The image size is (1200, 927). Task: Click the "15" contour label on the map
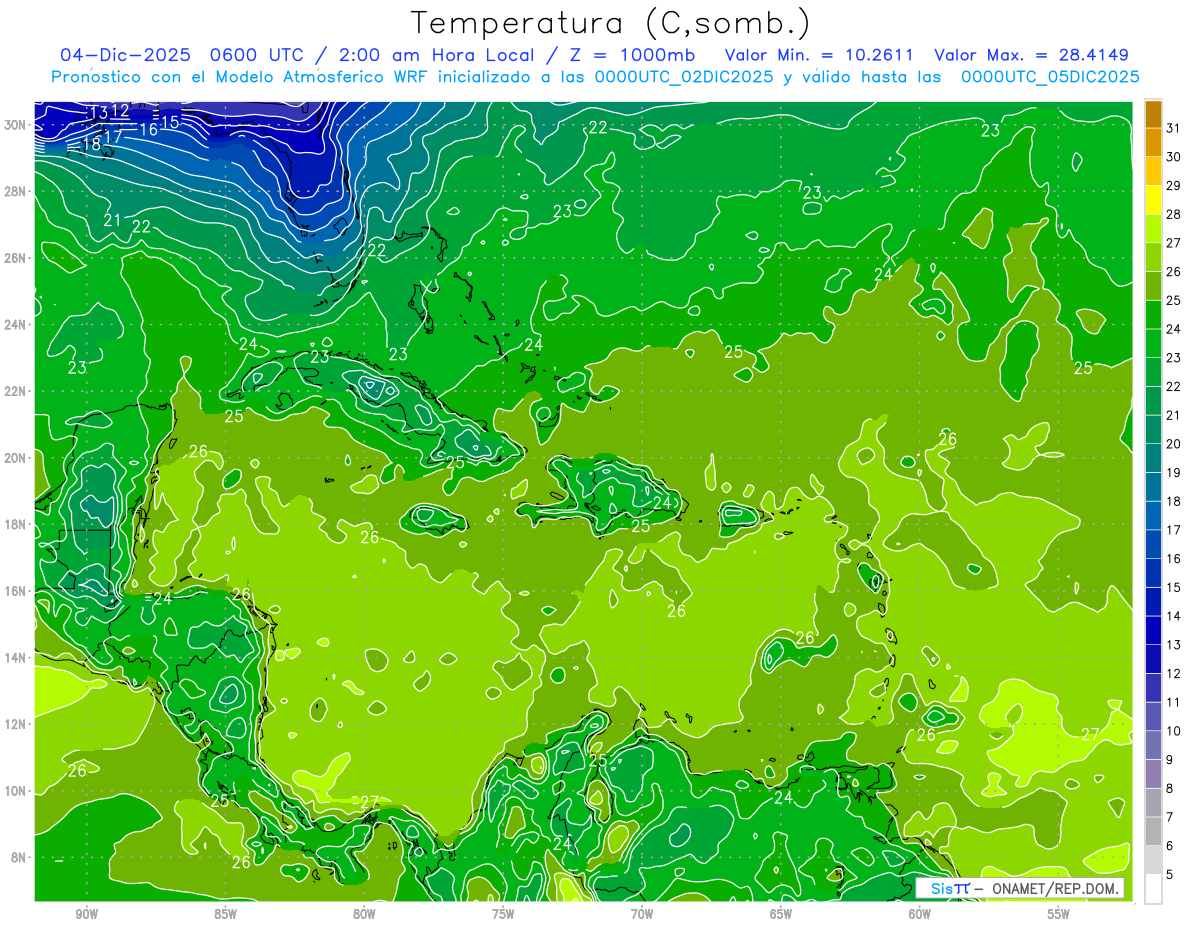(x=170, y=121)
